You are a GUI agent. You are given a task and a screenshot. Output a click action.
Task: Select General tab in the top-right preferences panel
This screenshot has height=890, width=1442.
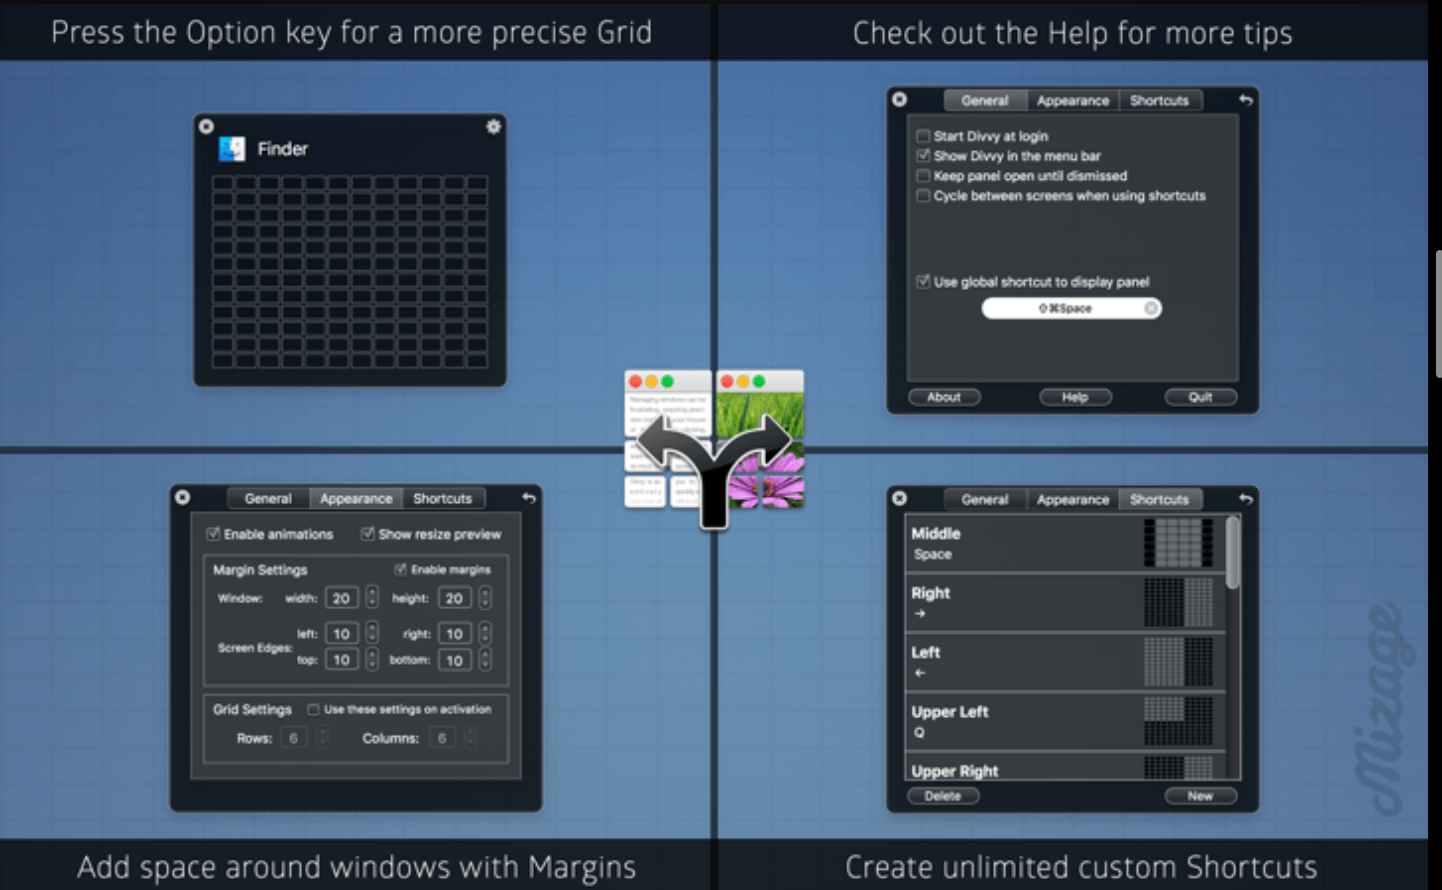(x=985, y=100)
